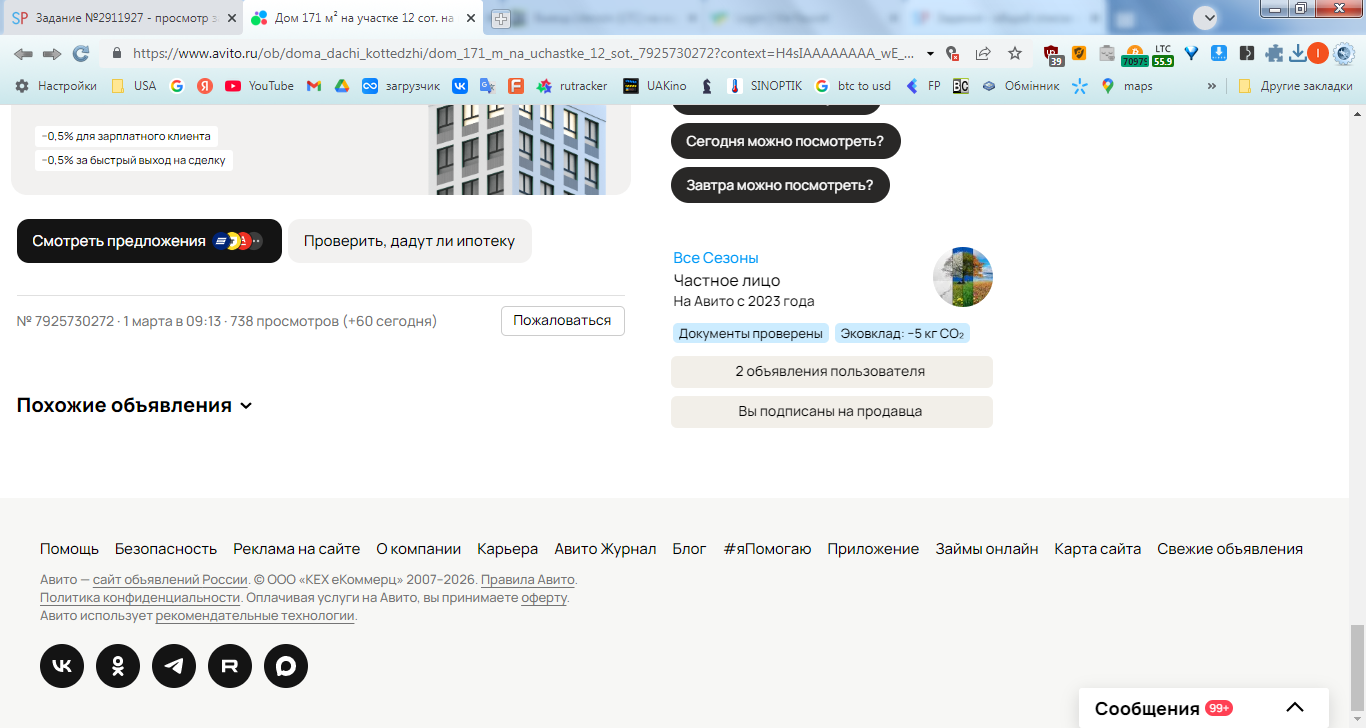Close the Дом 171 м² tab

click(x=470, y=18)
